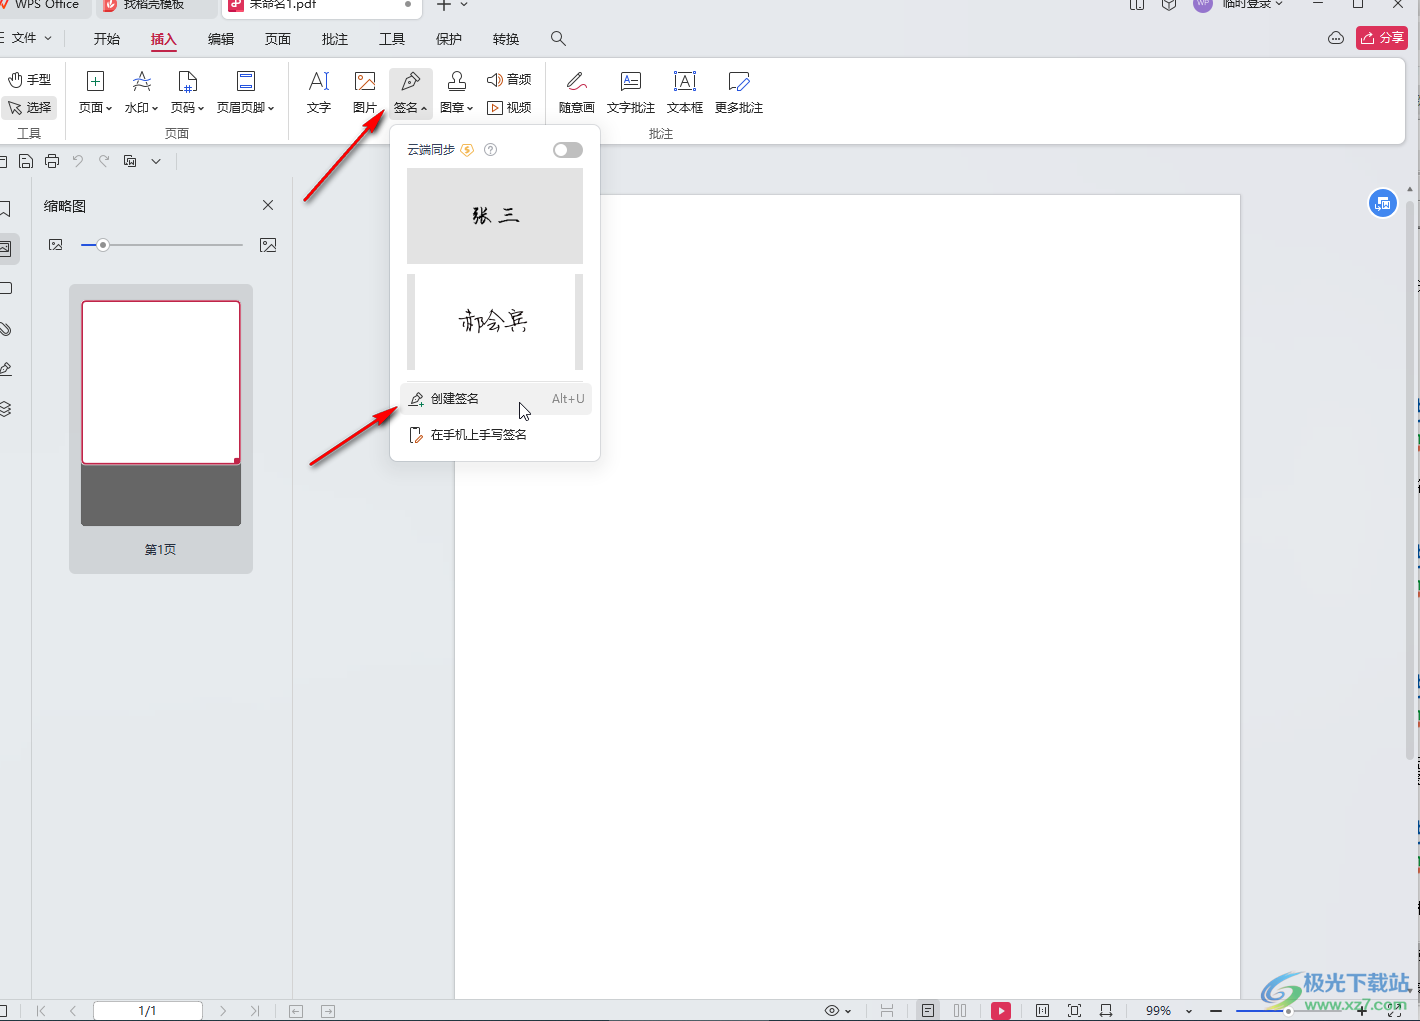Insert a picture with the 图片 tool
Viewport: 1420px width, 1021px height.
coord(365,93)
